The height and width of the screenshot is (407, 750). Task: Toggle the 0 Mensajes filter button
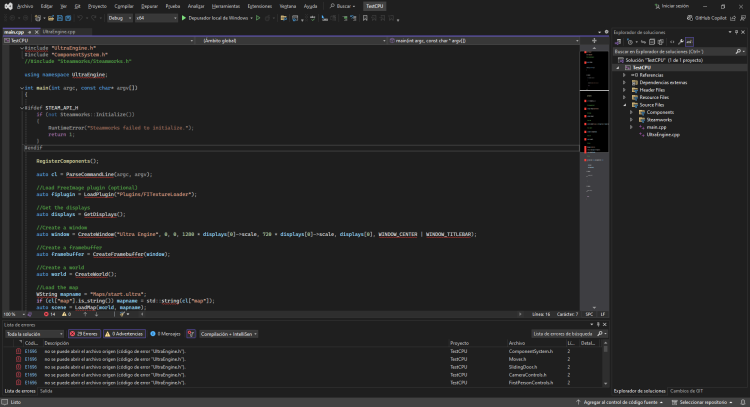point(165,334)
